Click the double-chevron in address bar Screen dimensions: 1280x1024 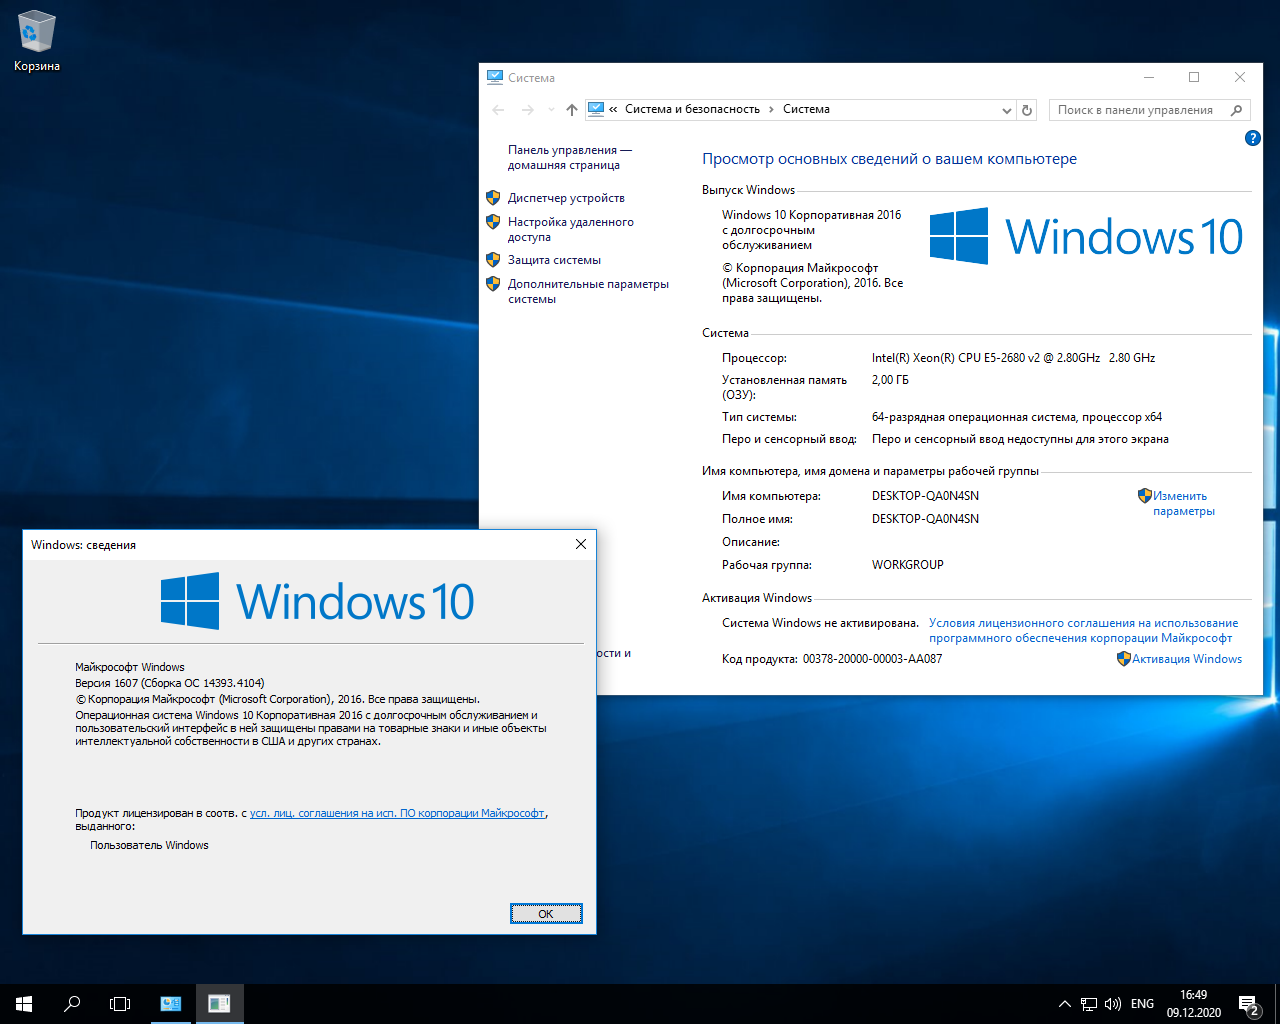613,109
